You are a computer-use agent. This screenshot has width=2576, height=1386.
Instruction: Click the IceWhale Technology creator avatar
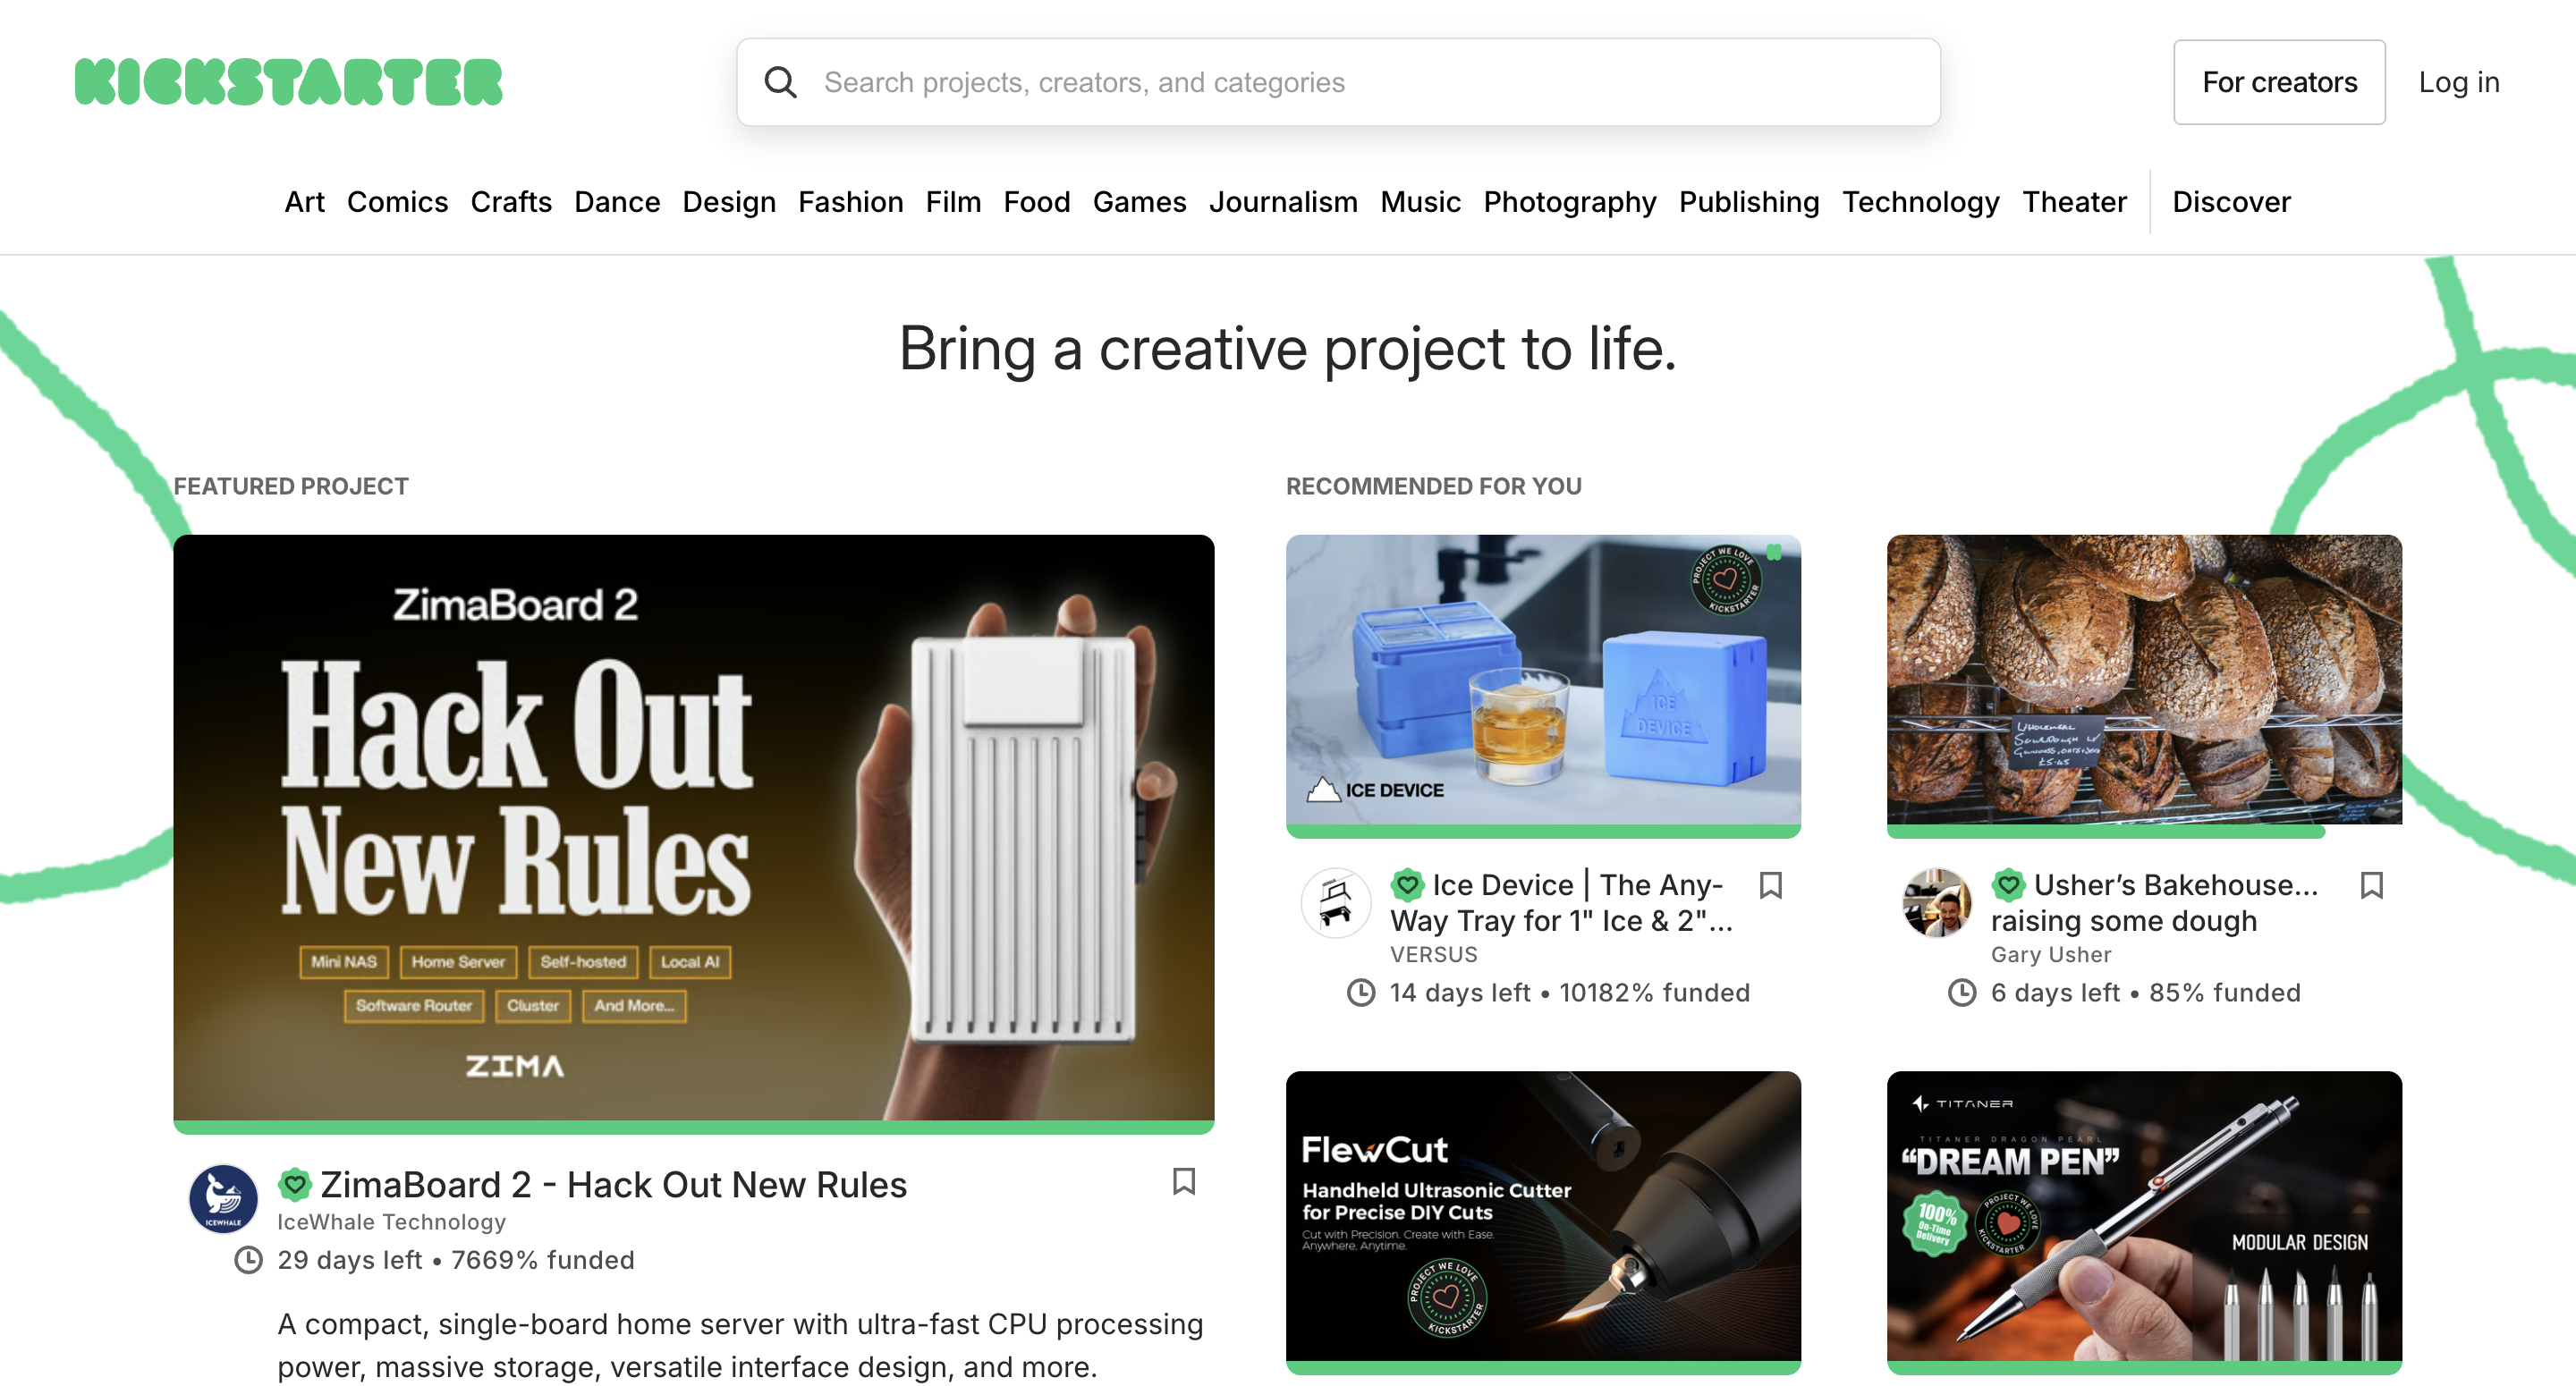223,1198
